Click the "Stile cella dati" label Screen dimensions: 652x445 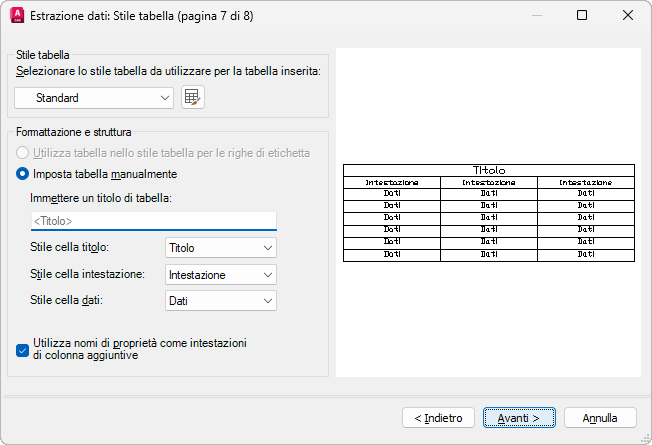point(67,300)
